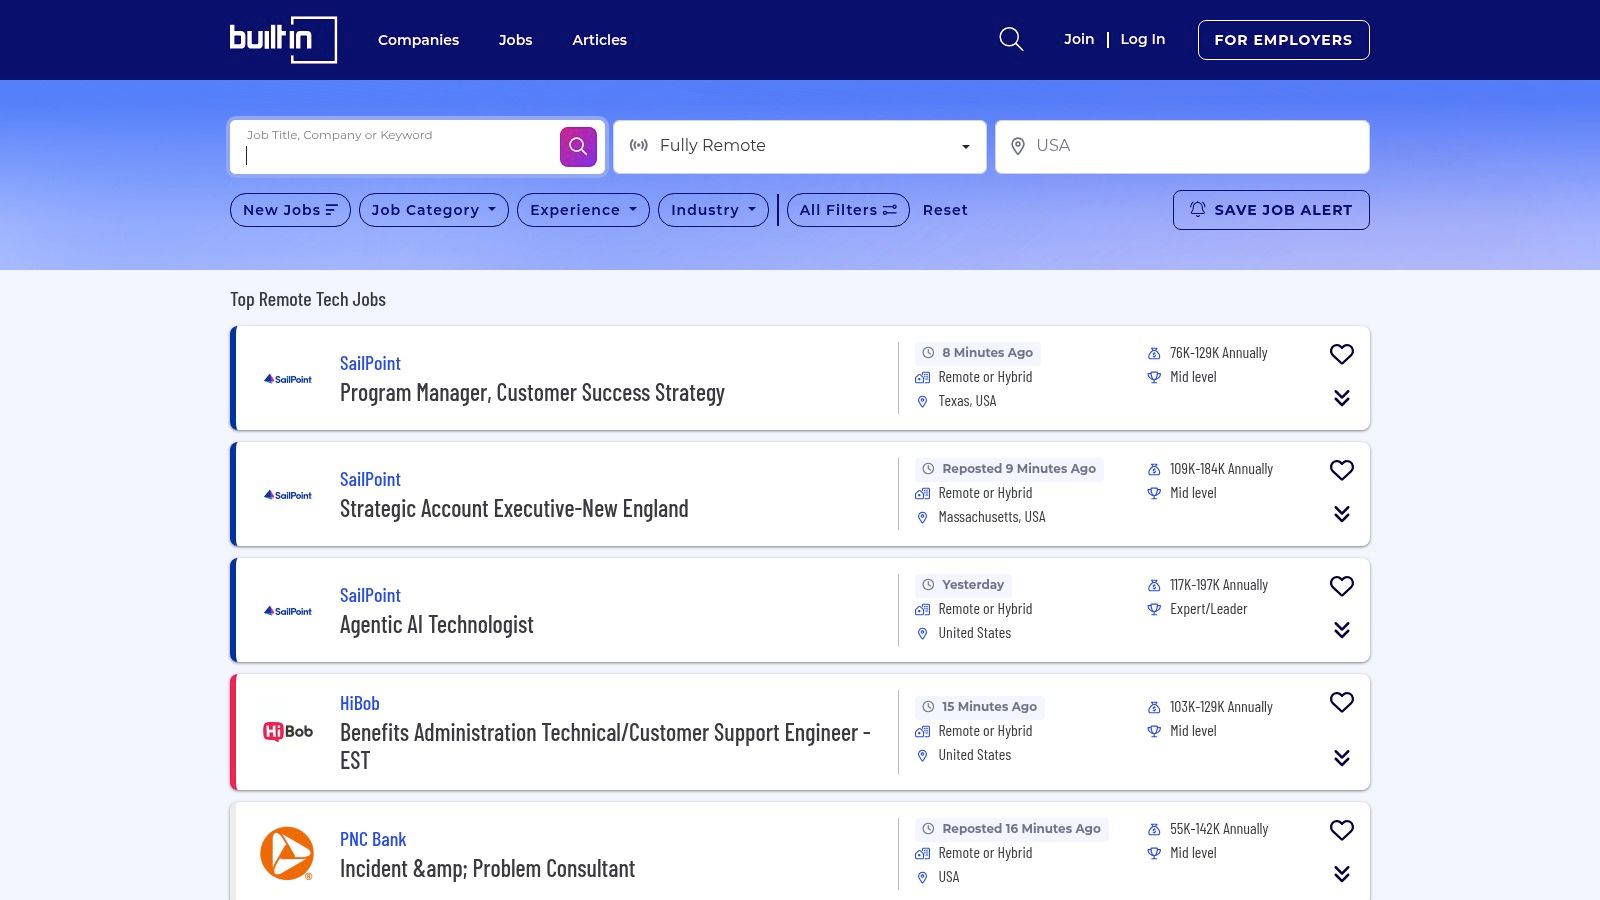Expand the HiBob Benefits Administration card chevron
The image size is (1600, 900).
point(1342,758)
